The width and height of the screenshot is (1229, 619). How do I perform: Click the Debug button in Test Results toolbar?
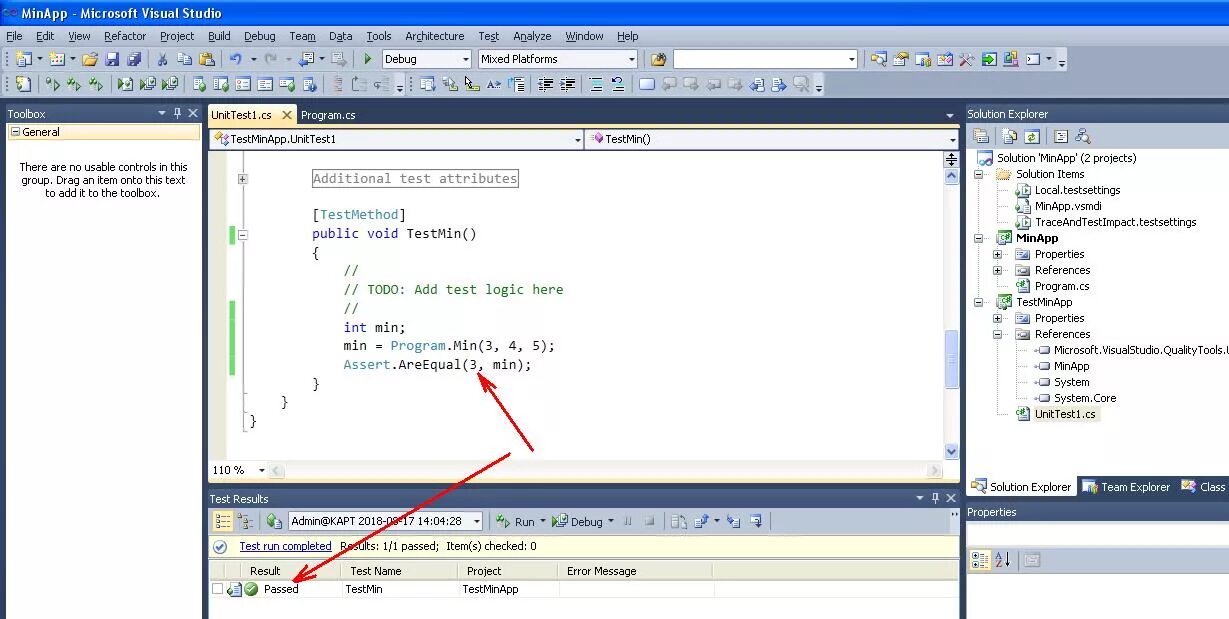click(x=579, y=521)
